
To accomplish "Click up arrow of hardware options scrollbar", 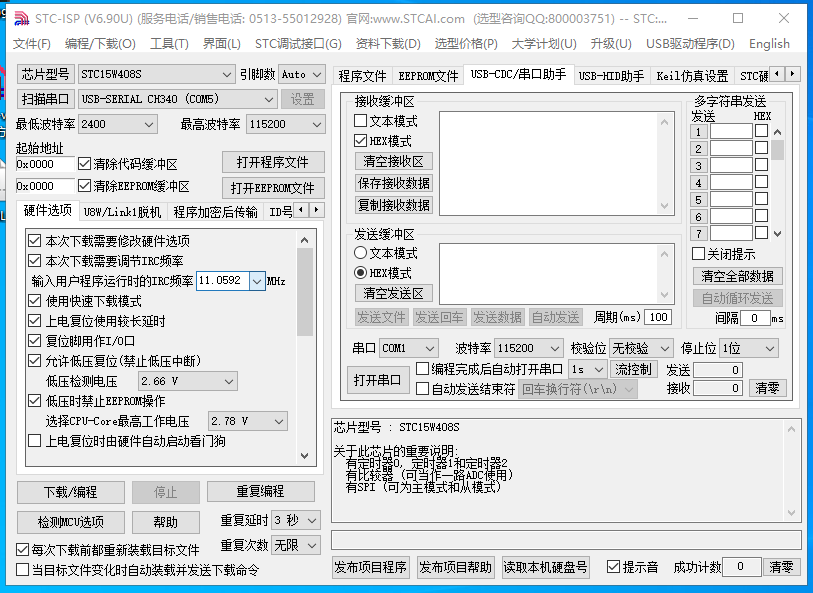I will click(x=305, y=241).
